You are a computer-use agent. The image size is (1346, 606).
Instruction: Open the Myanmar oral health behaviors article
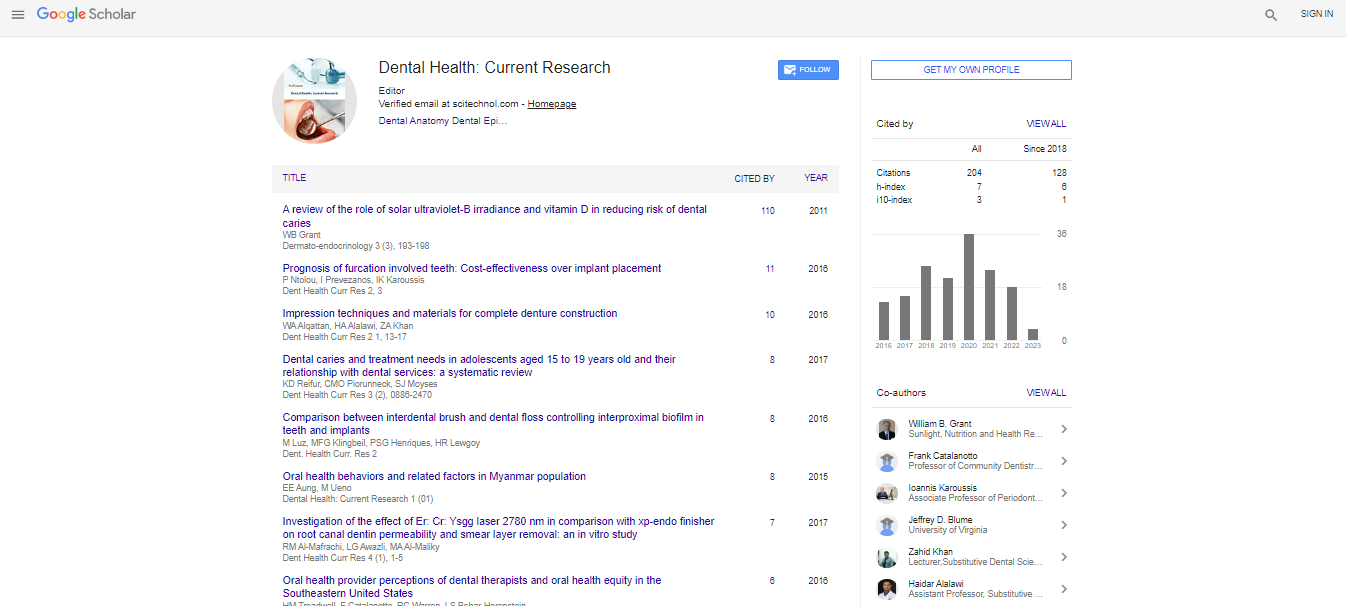tap(434, 476)
